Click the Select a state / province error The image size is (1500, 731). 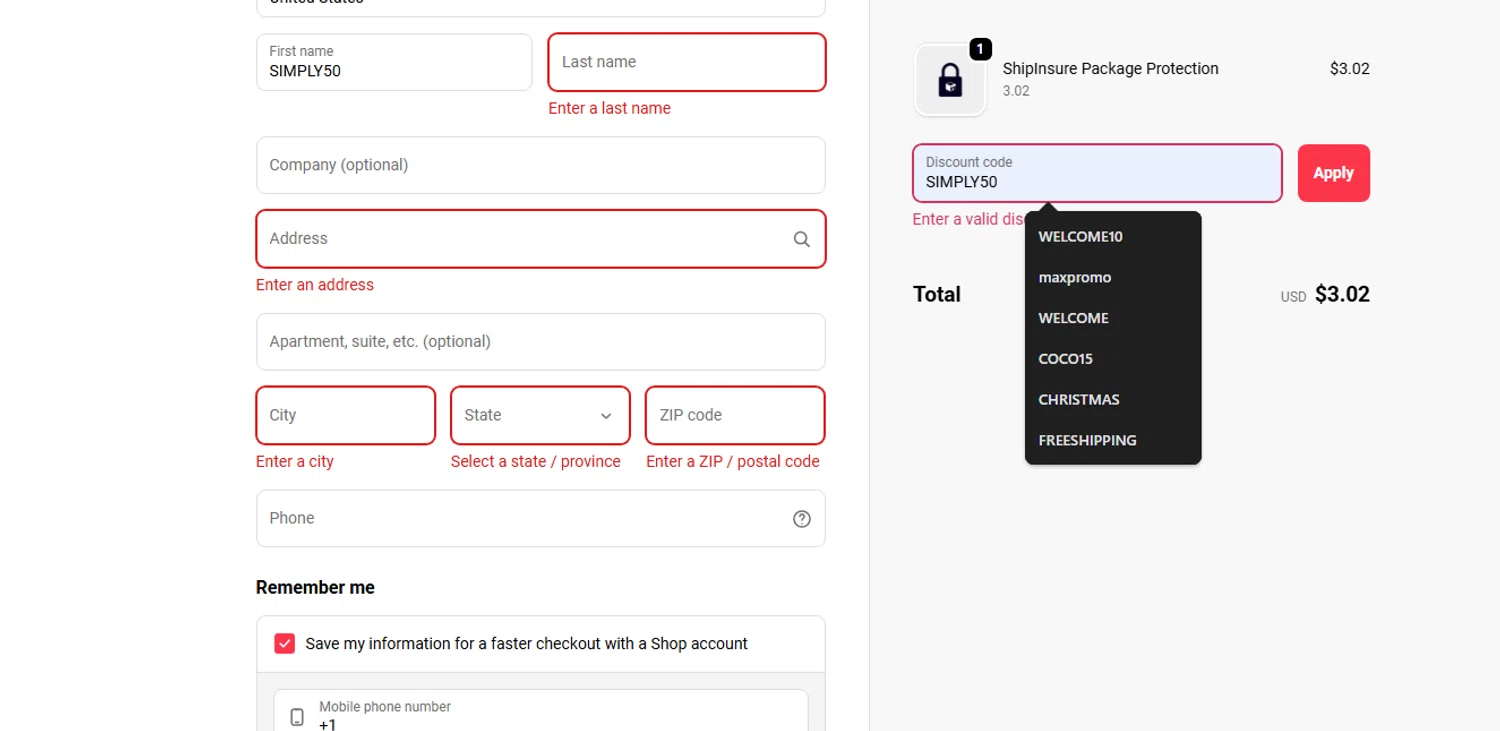pos(535,462)
